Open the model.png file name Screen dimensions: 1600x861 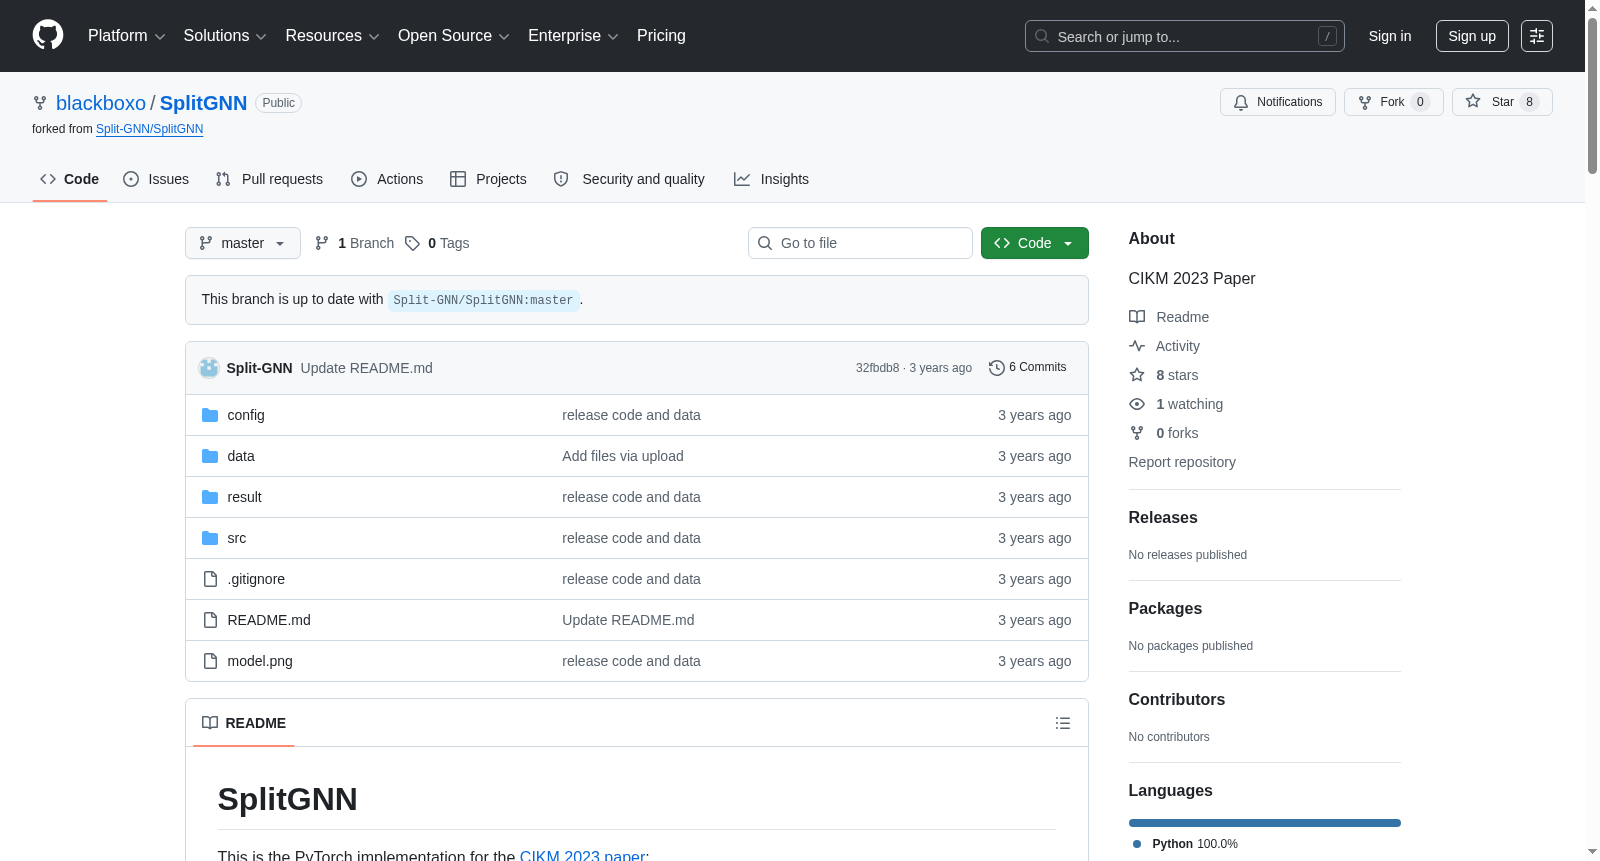[x=260, y=661]
